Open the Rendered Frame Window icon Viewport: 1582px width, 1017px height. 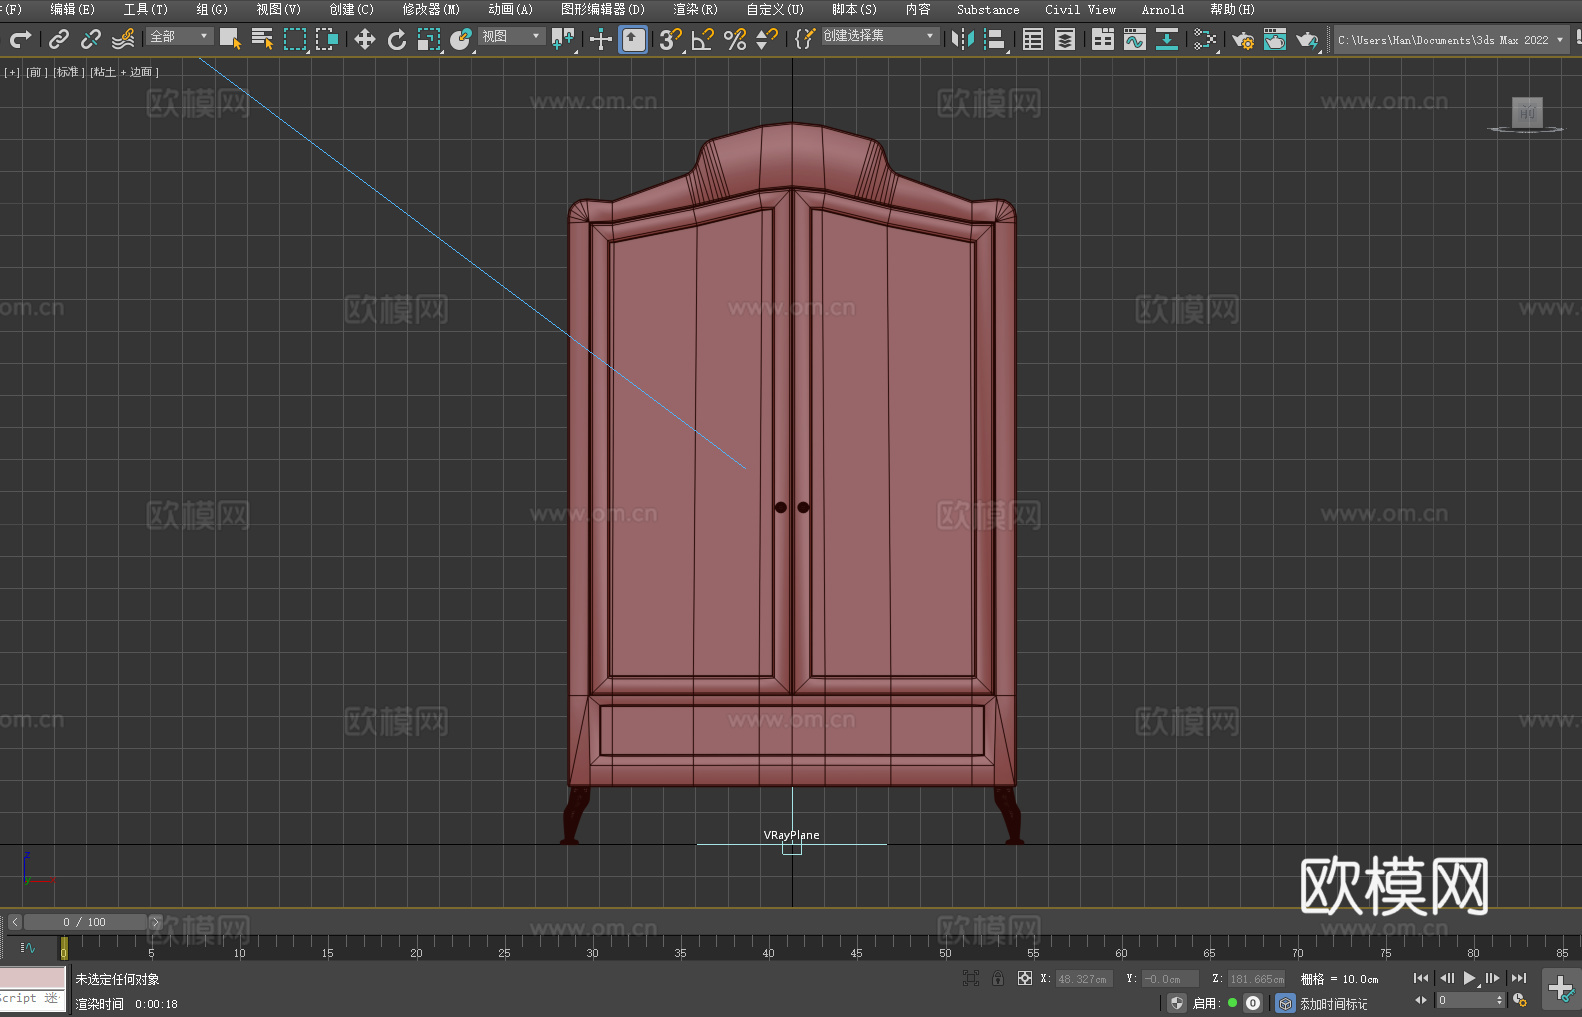point(1275,39)
